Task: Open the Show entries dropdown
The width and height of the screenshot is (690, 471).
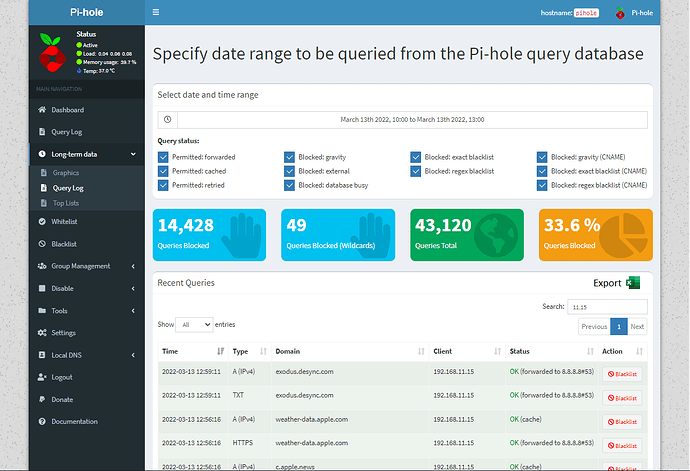Action: tap(194, 325)
